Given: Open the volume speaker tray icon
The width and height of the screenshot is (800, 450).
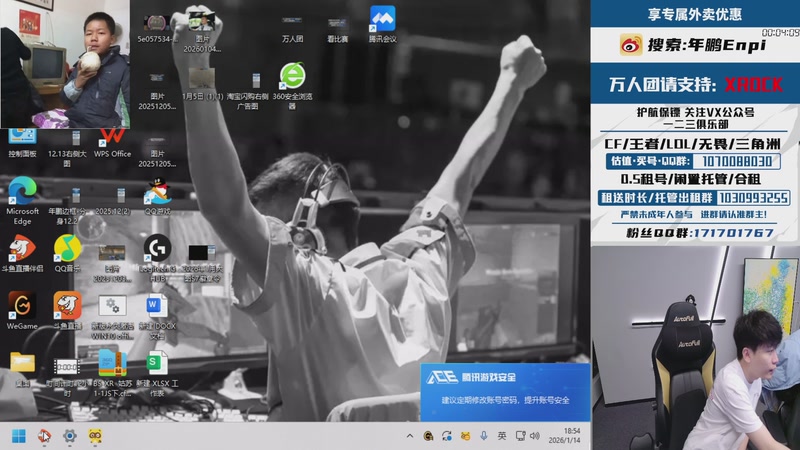Looking at the screenshot, I should (535, 436).
